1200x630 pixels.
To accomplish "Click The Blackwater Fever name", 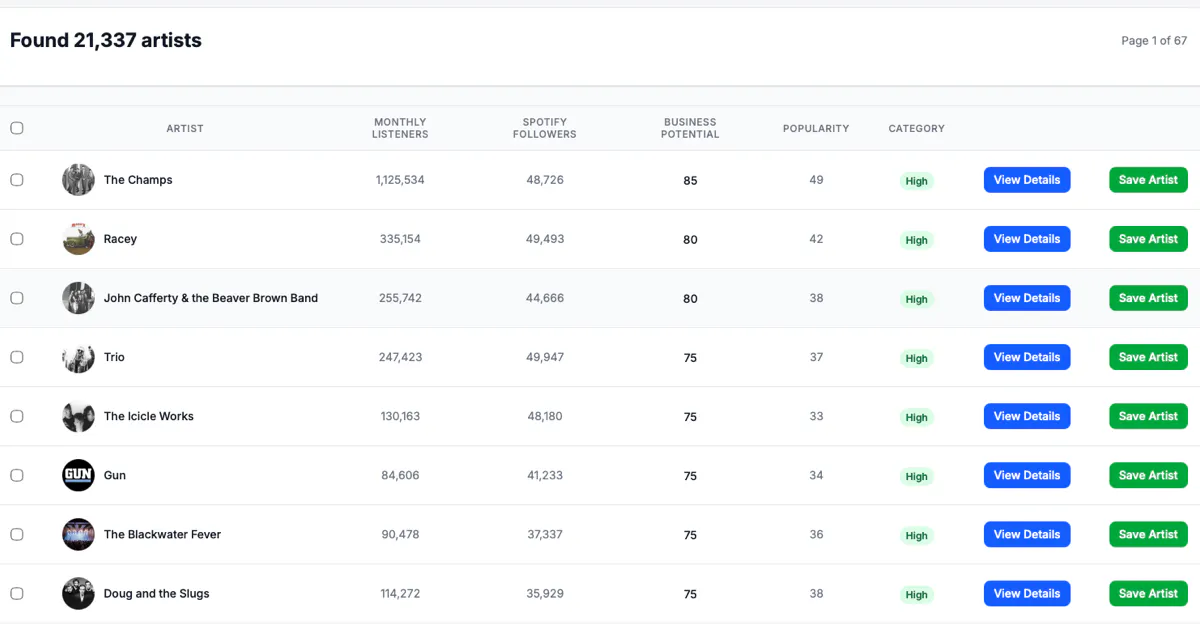I will coord(162,534).
